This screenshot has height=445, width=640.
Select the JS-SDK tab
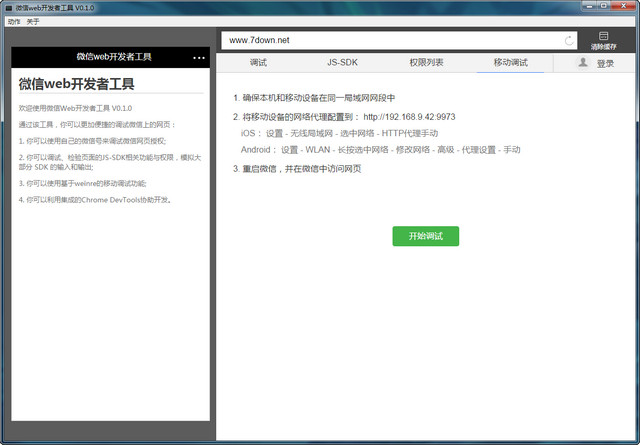342,63
